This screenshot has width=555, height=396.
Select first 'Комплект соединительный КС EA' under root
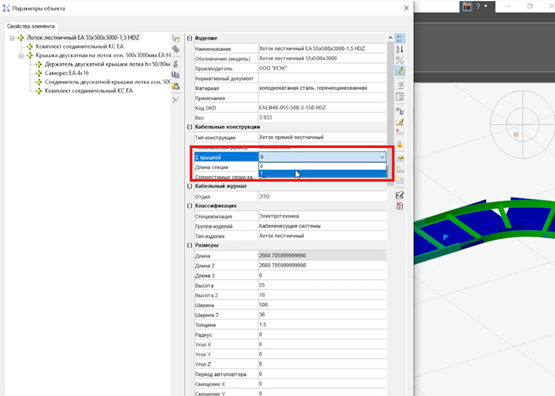pos(80,46)
